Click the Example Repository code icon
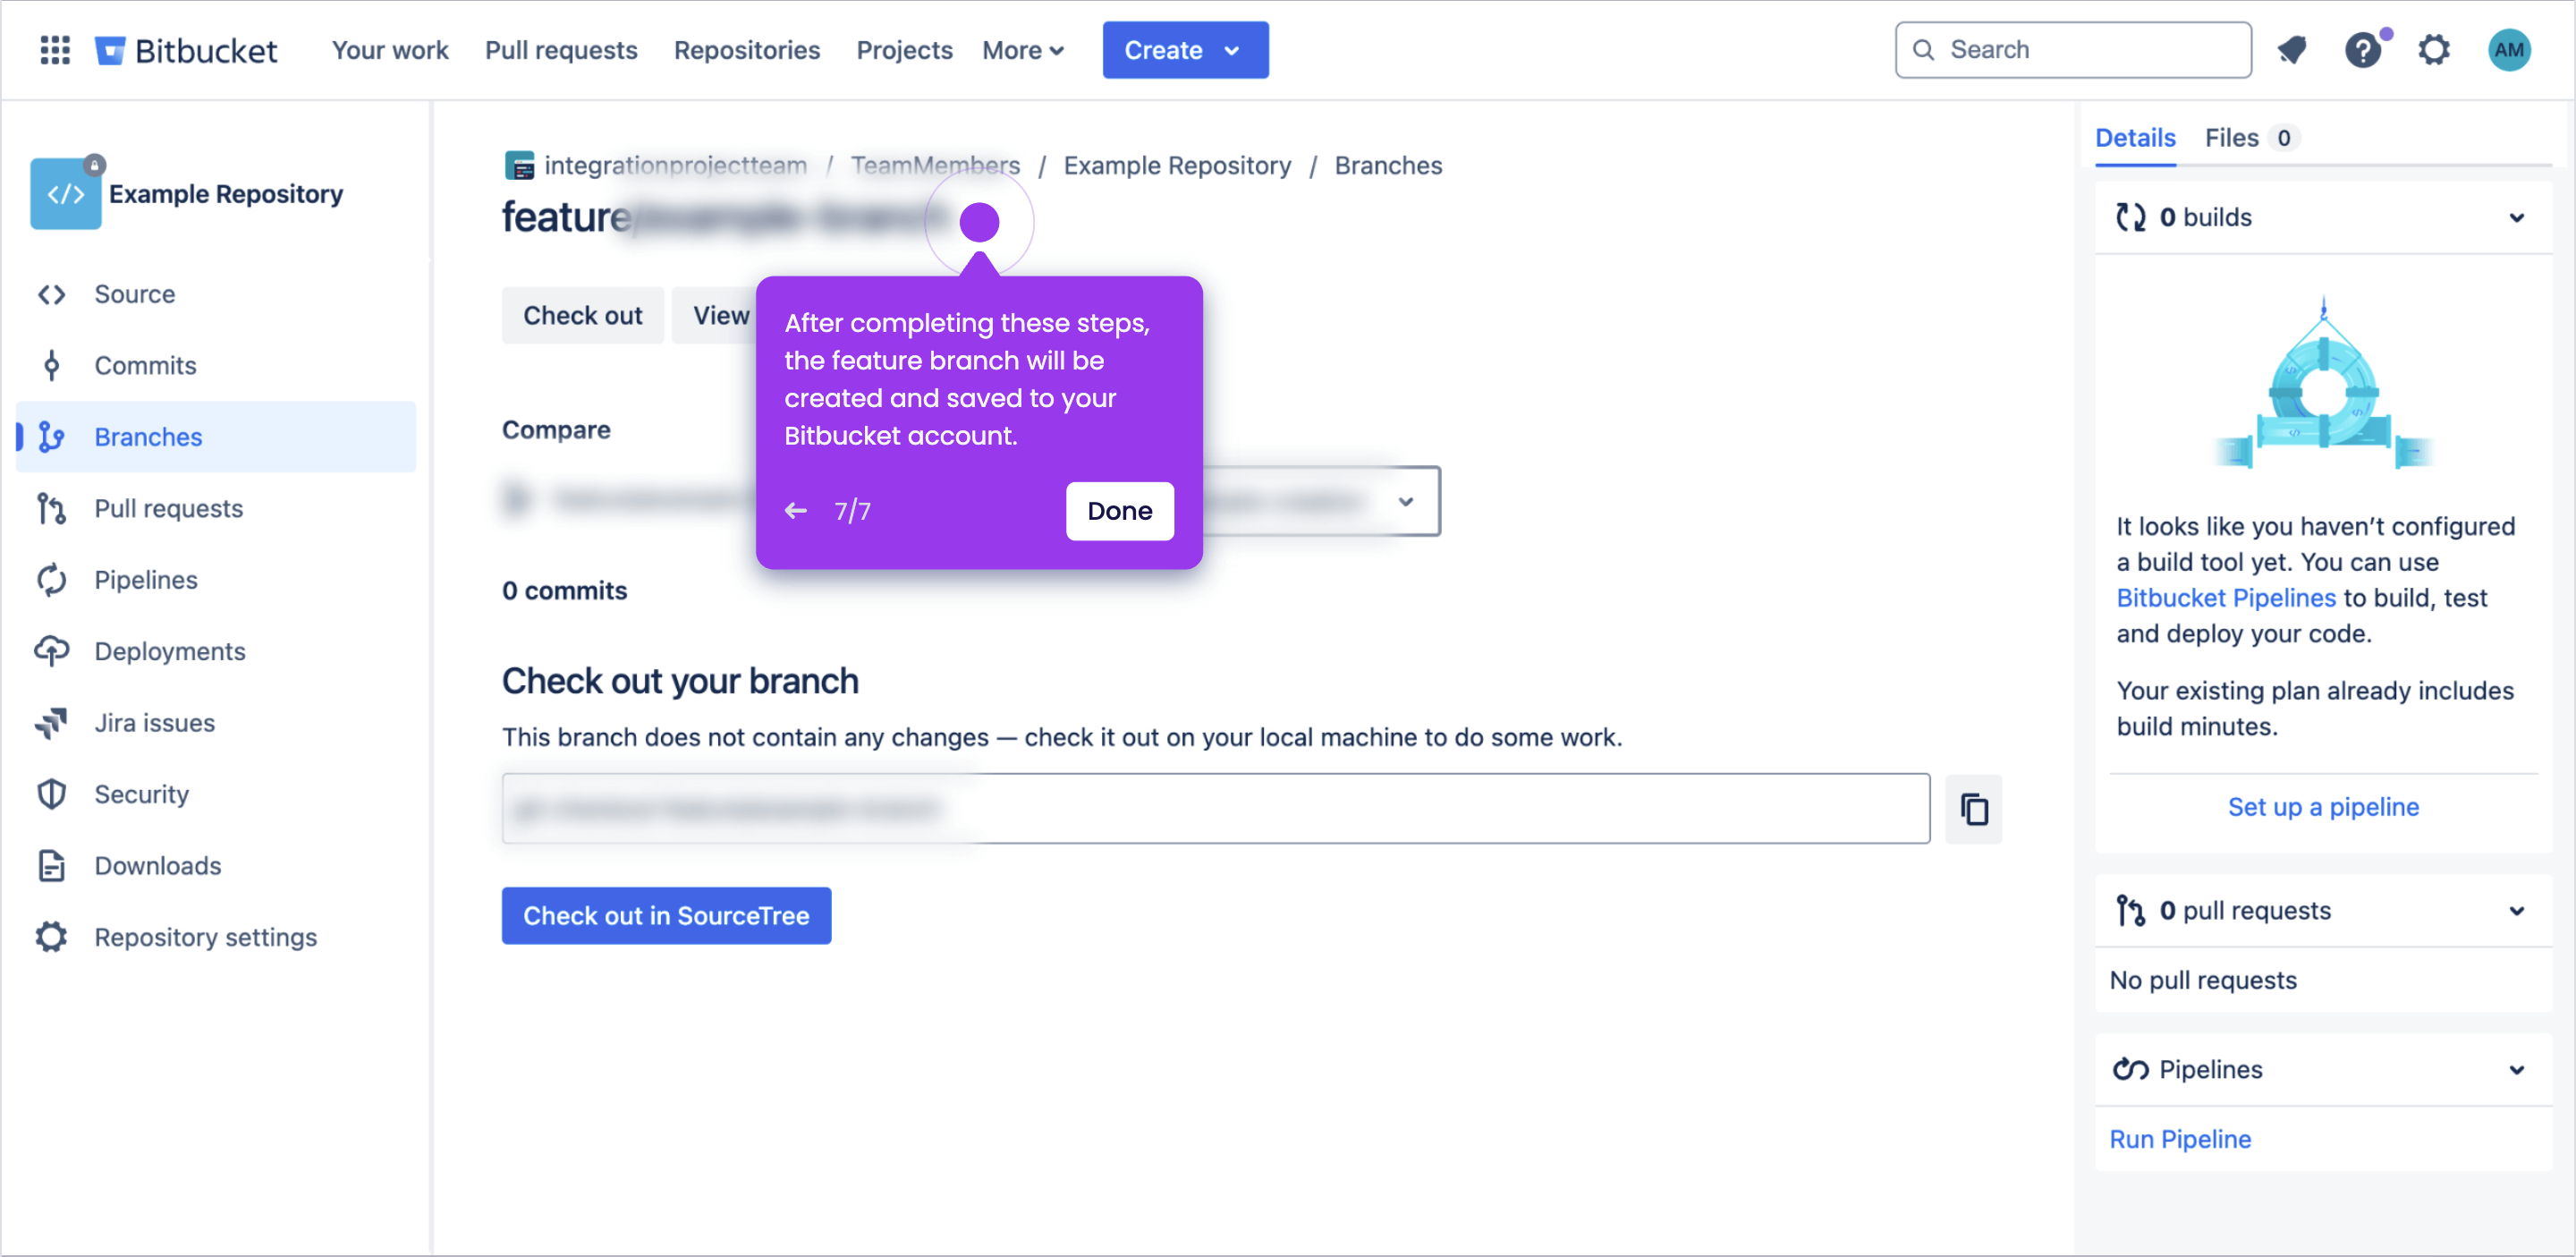Screen dimensions: 2576x1257 coord(66,194)
